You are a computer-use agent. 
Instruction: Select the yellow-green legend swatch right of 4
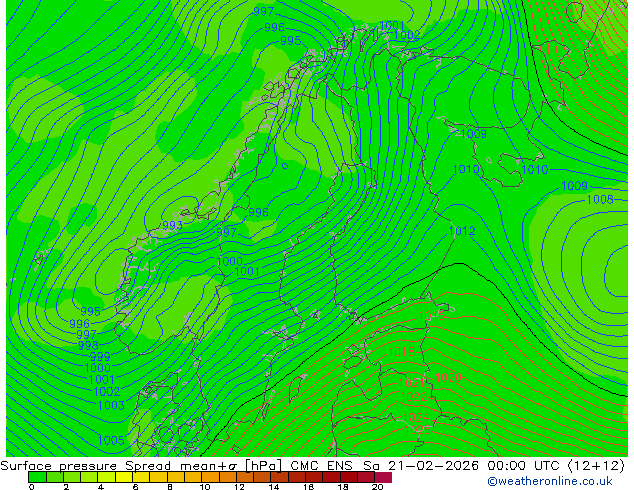coord(106,477)
